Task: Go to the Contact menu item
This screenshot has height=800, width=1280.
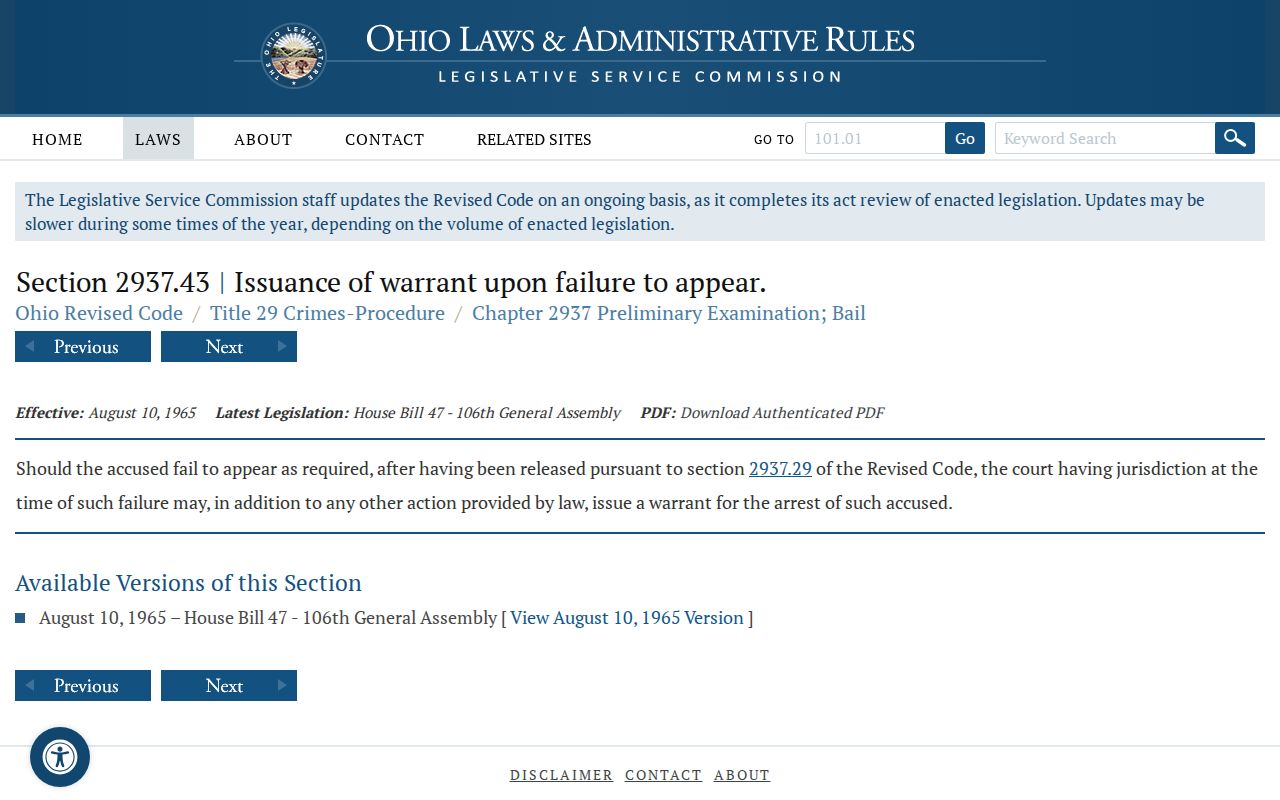Action: coord(385,139)
